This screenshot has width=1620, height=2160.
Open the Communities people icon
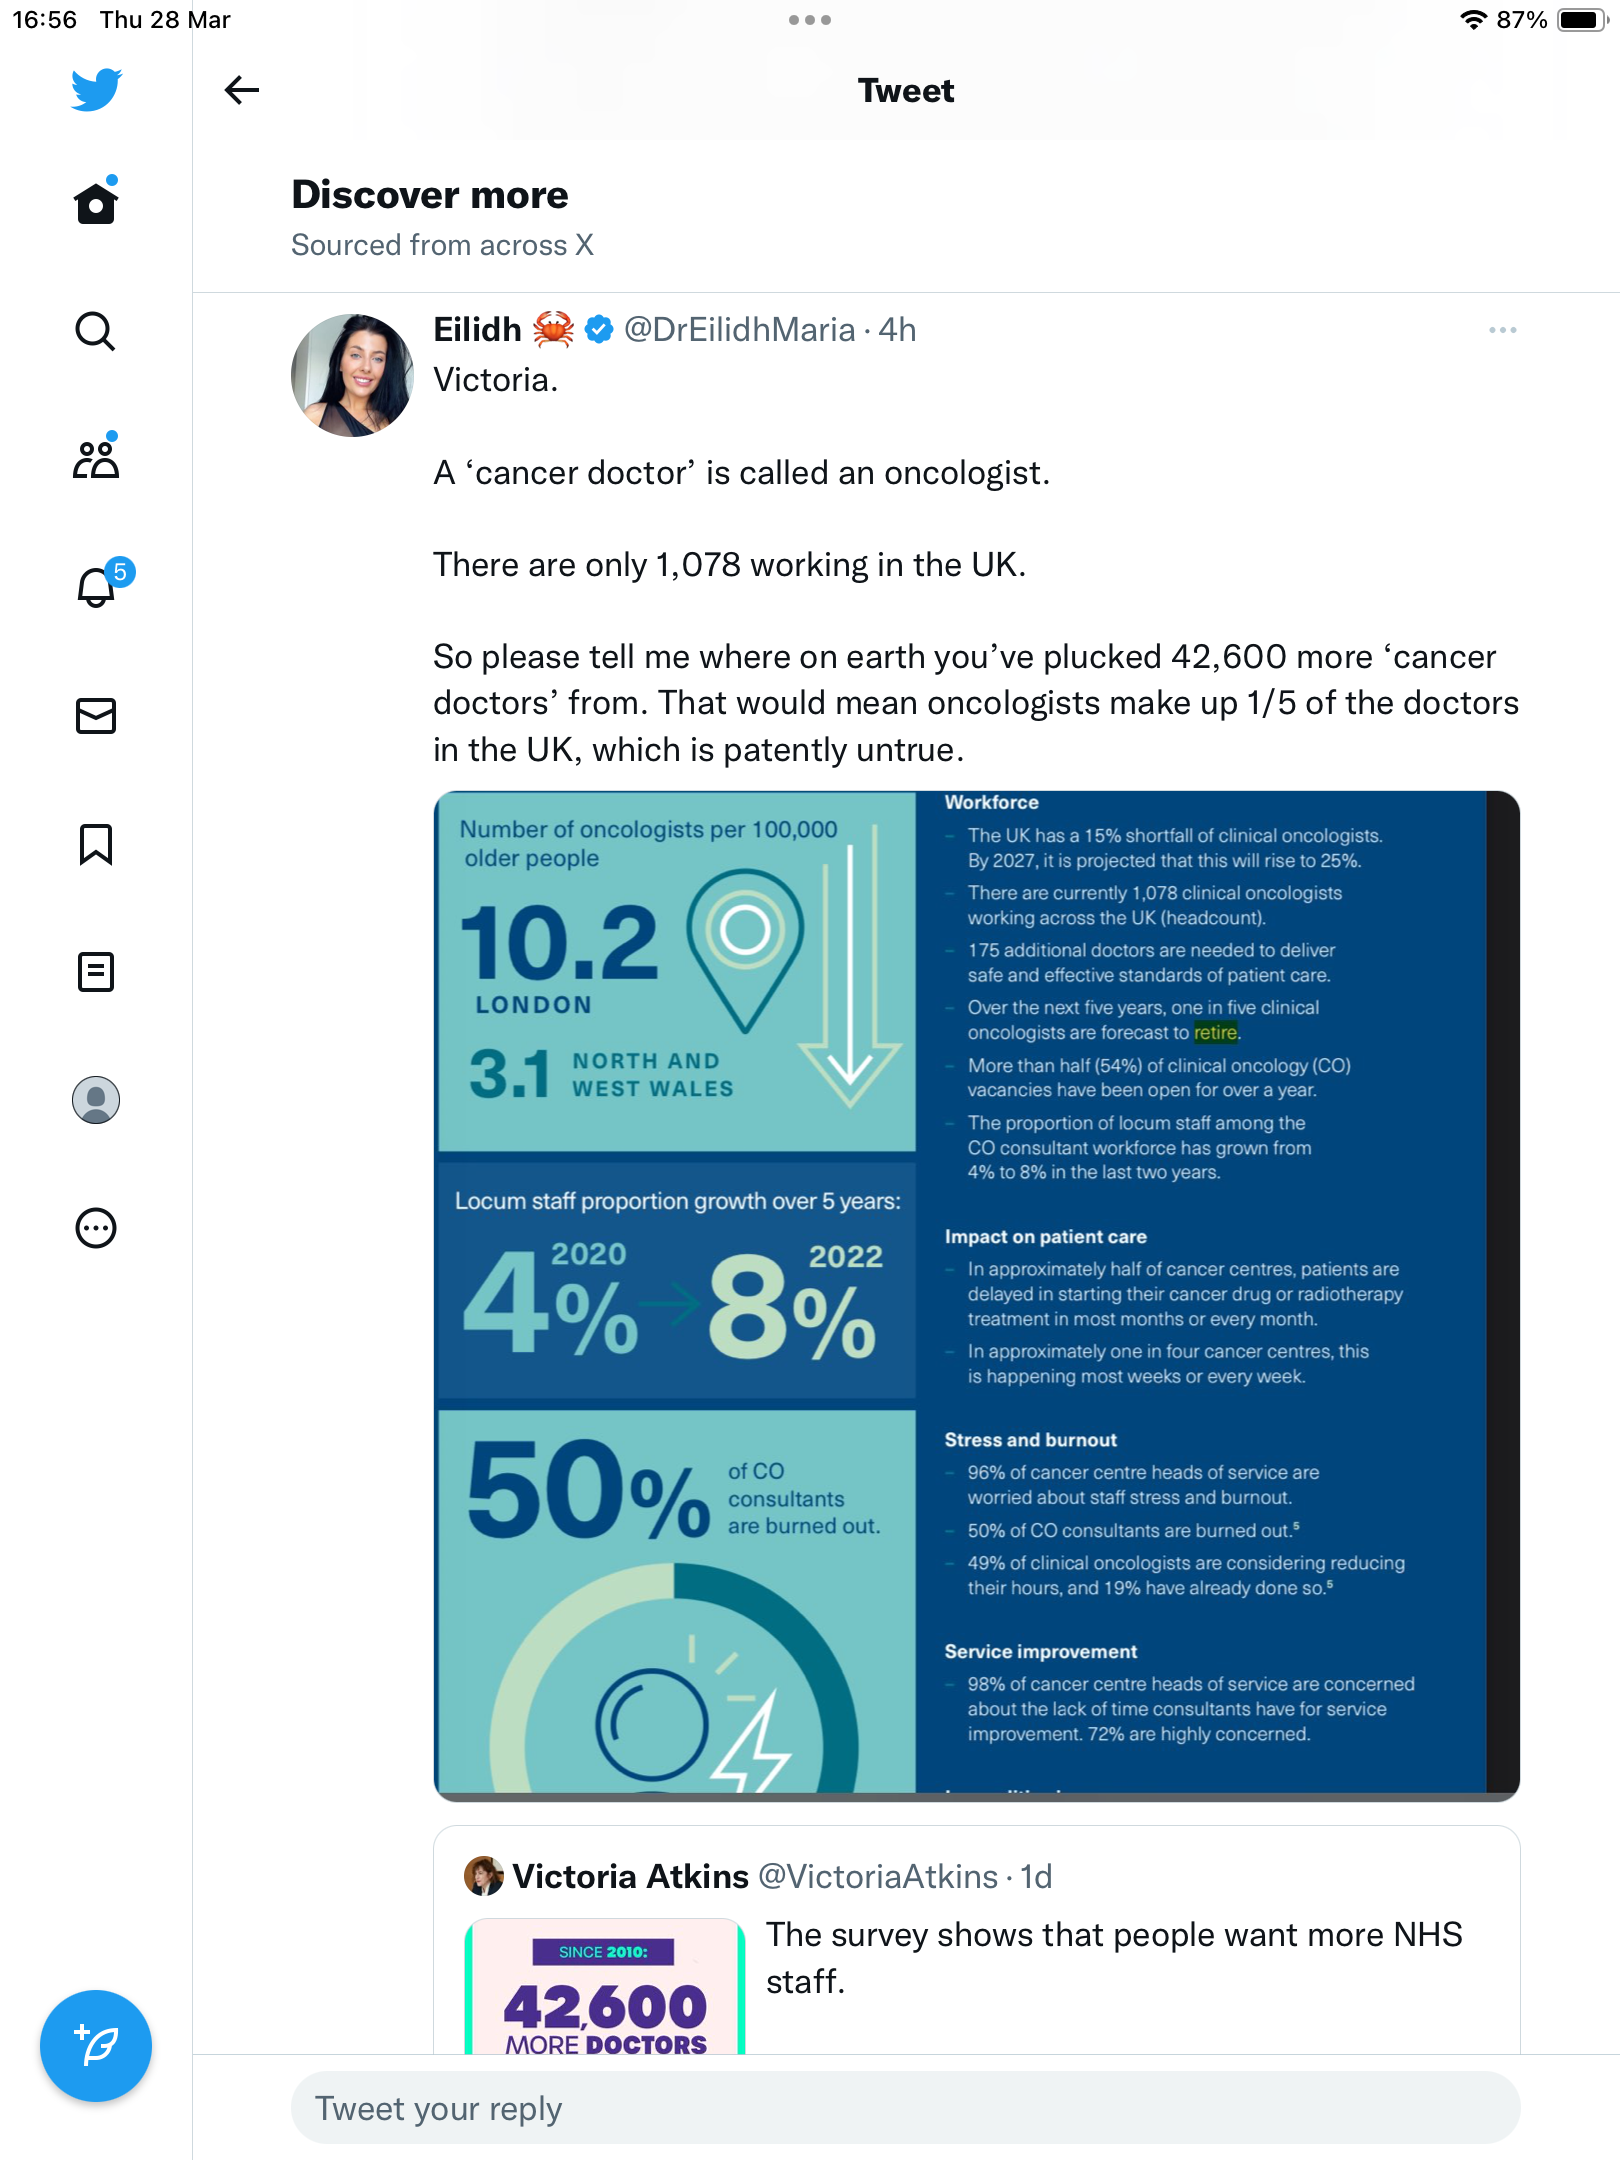tap(96, 458)
